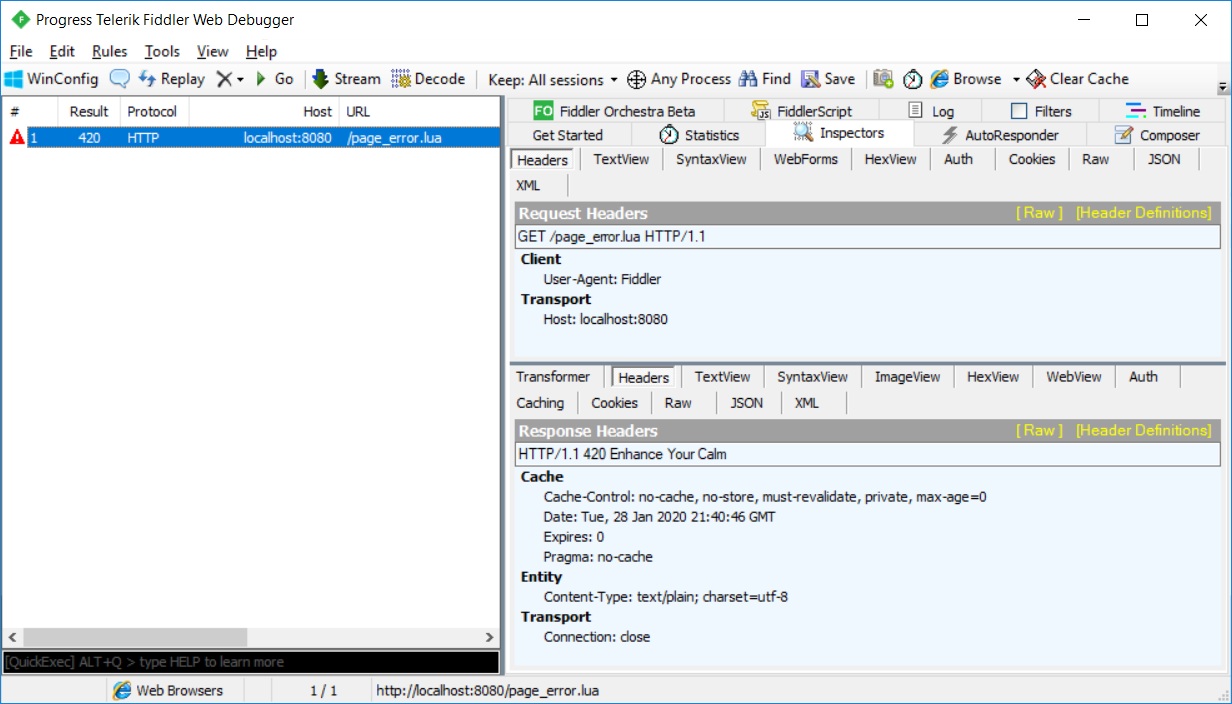Click the Web Browsers filter in status bar
This screenshot has height=704, width=1232.
click(x=175, y=690)
